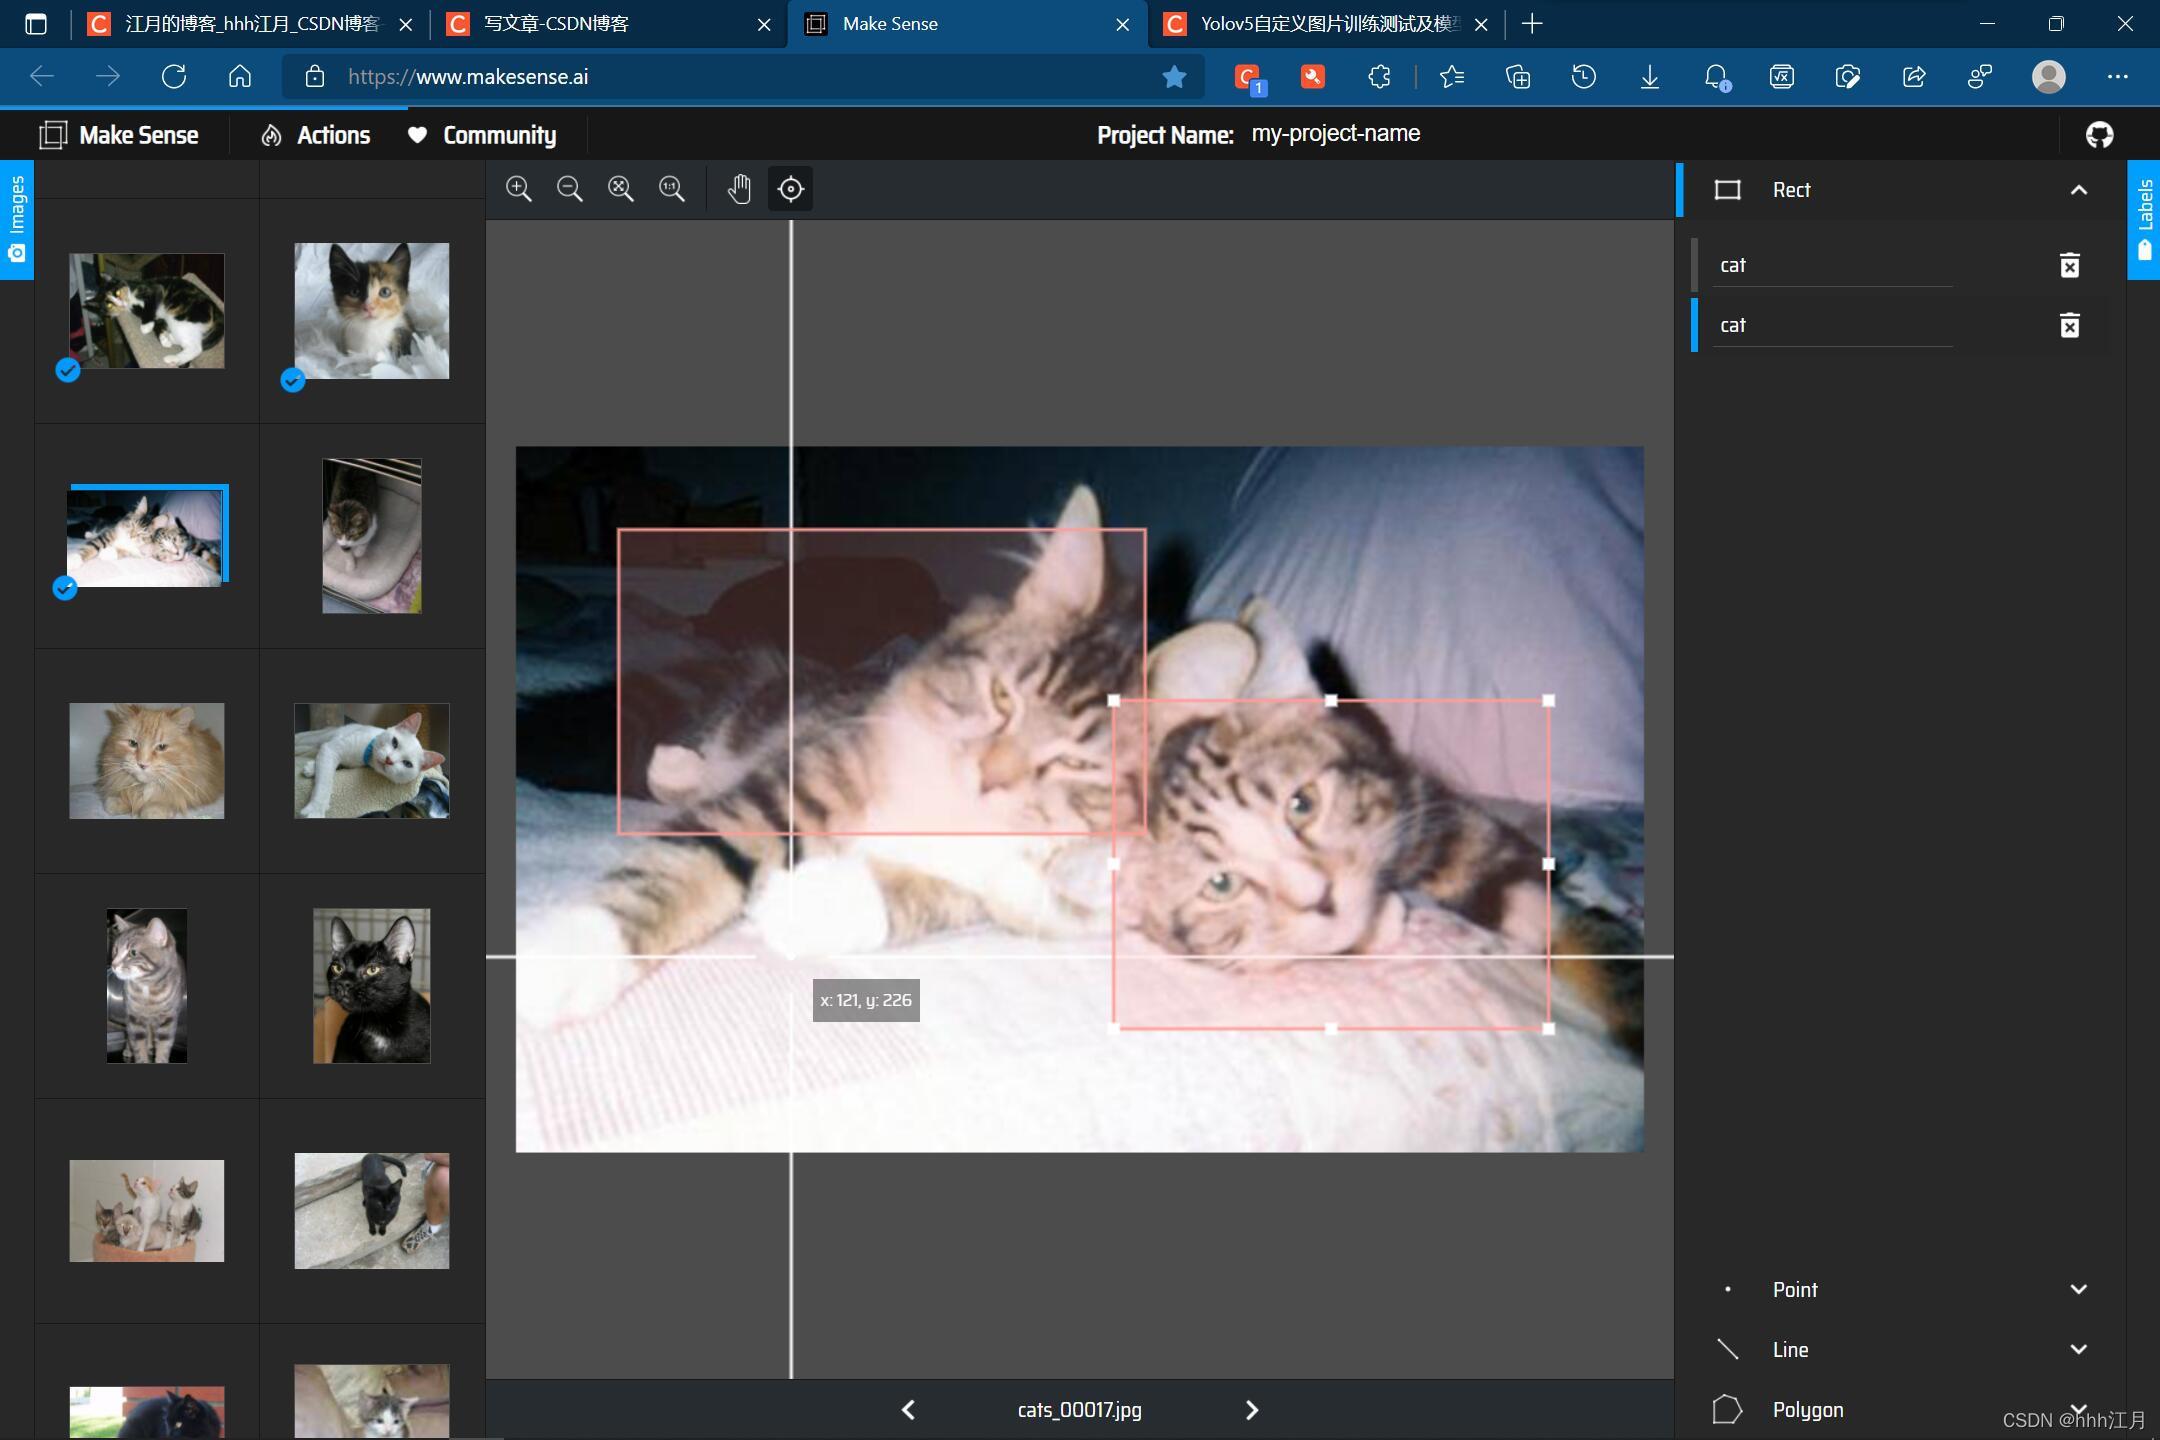Toggle the crosshair cursor tool

click(790, 189)
